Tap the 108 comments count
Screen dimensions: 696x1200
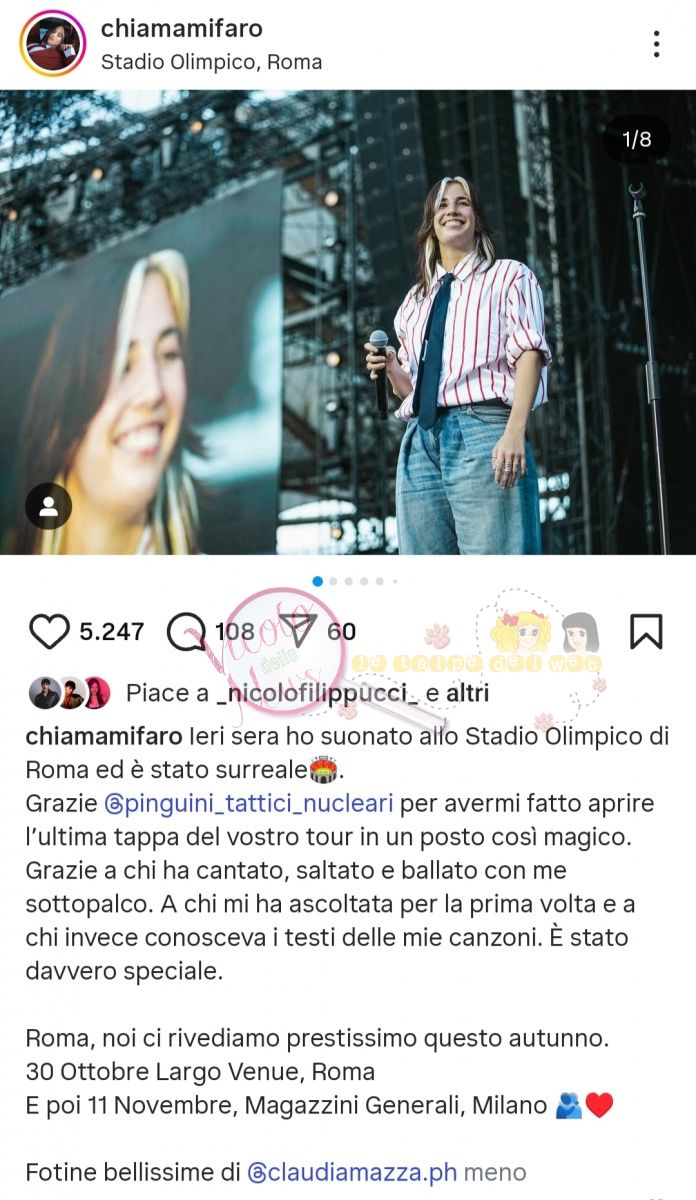(235, 632)
